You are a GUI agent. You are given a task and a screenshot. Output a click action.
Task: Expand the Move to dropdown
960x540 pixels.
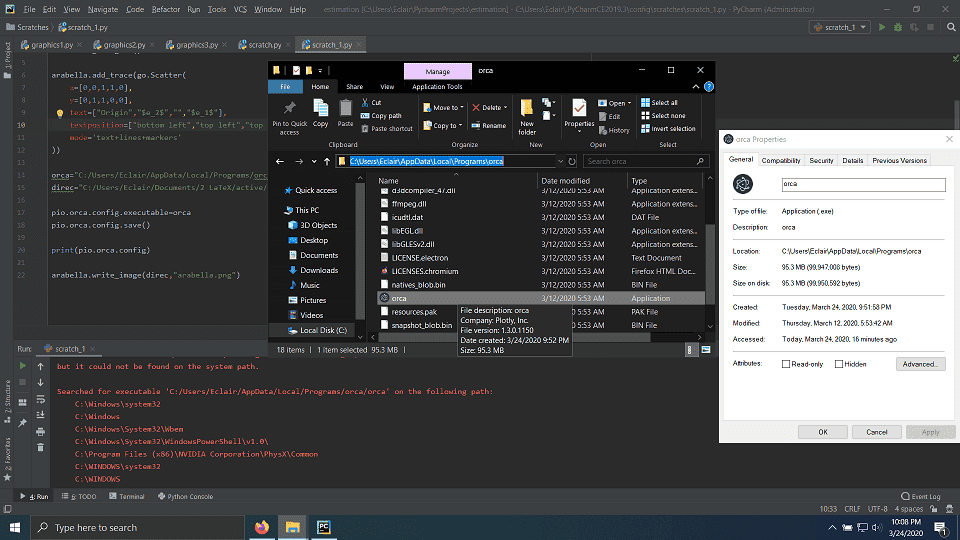tap(461, 108)
